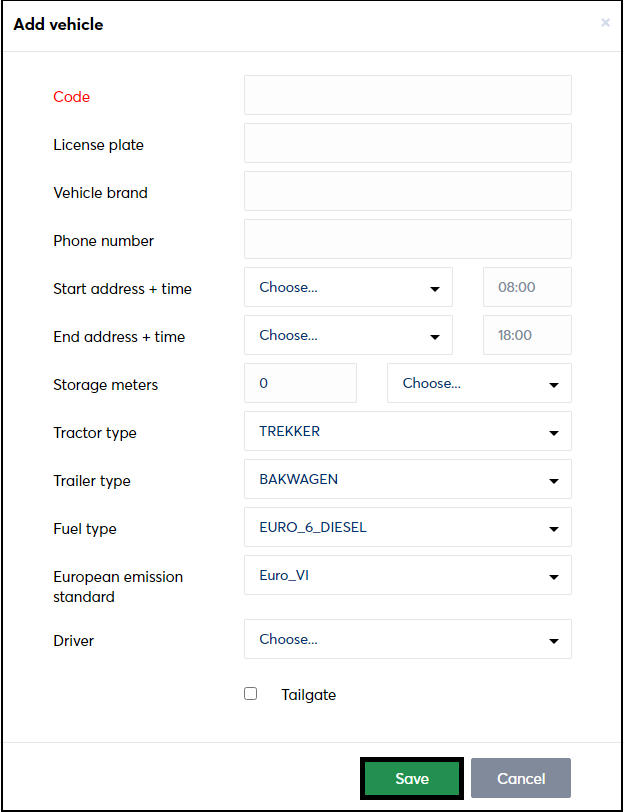Open the End address dropdown

coord(349,335)
